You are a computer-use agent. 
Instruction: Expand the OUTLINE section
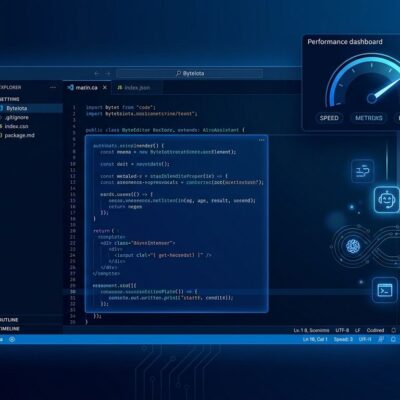(9, 320)
